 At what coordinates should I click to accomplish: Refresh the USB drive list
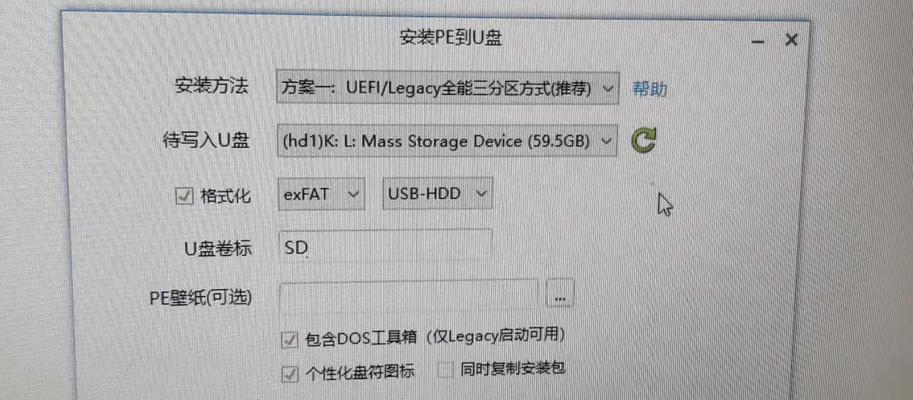643,140
